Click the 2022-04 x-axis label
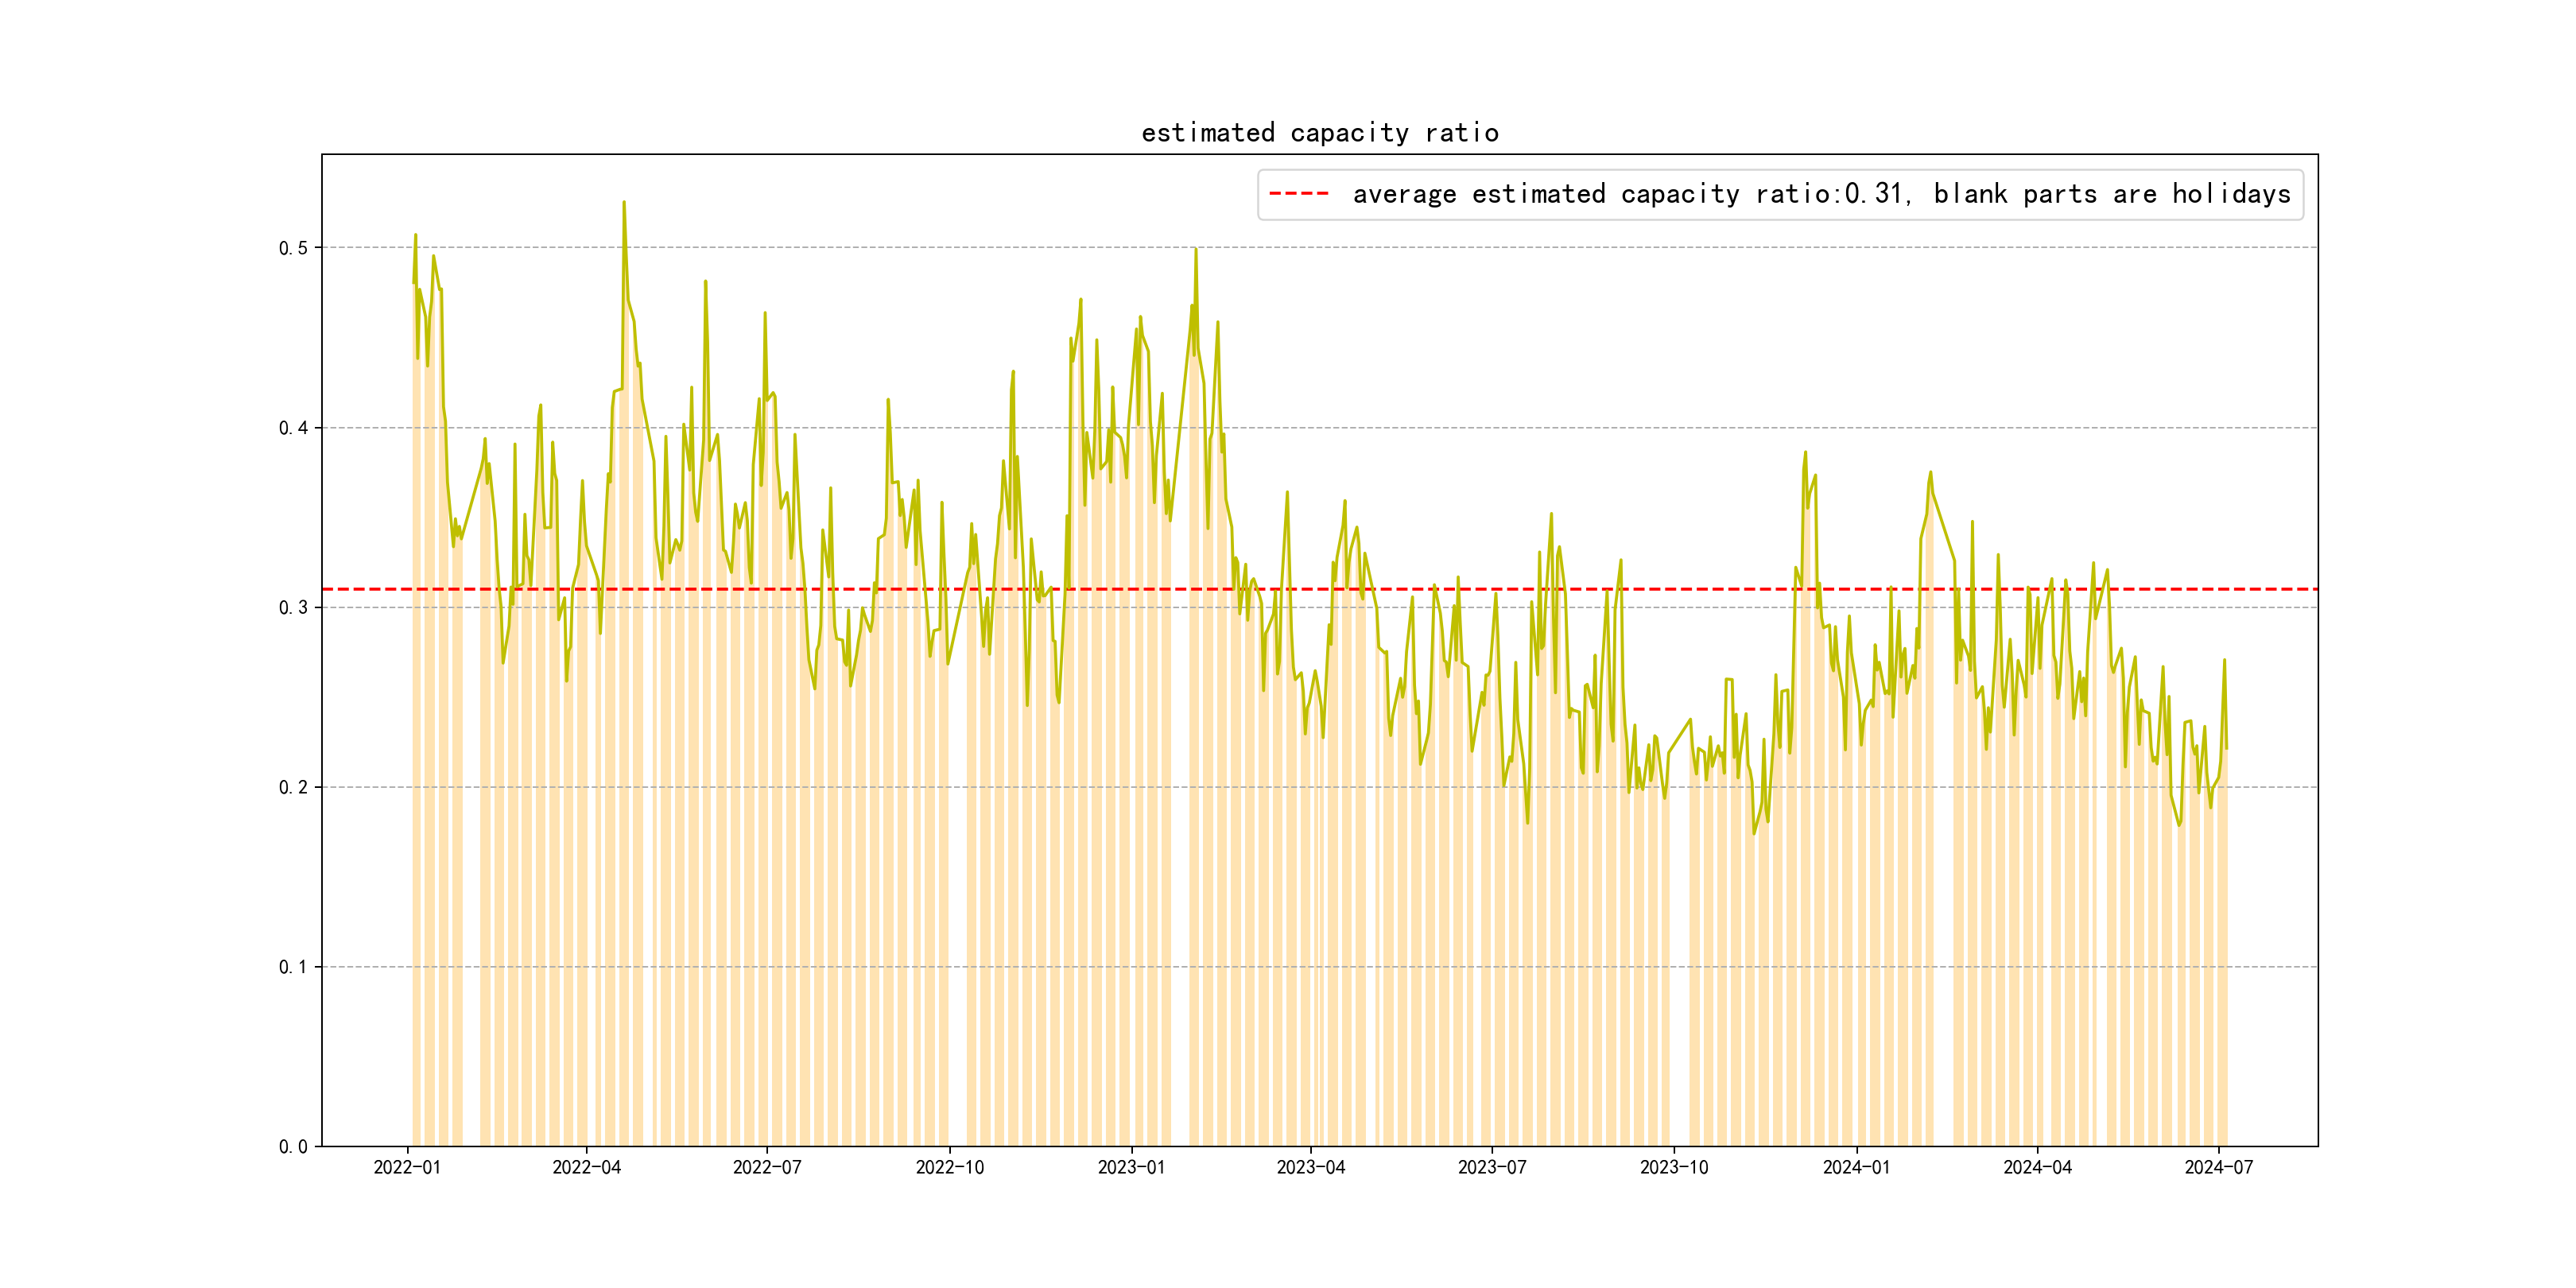 point(587,1167)
